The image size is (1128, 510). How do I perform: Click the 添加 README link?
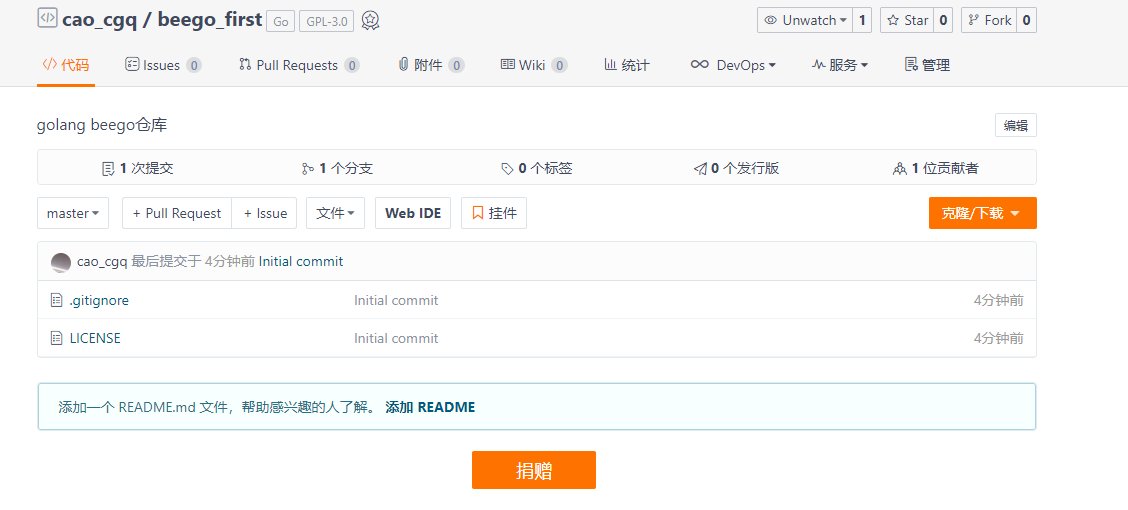tap(430, 407)
